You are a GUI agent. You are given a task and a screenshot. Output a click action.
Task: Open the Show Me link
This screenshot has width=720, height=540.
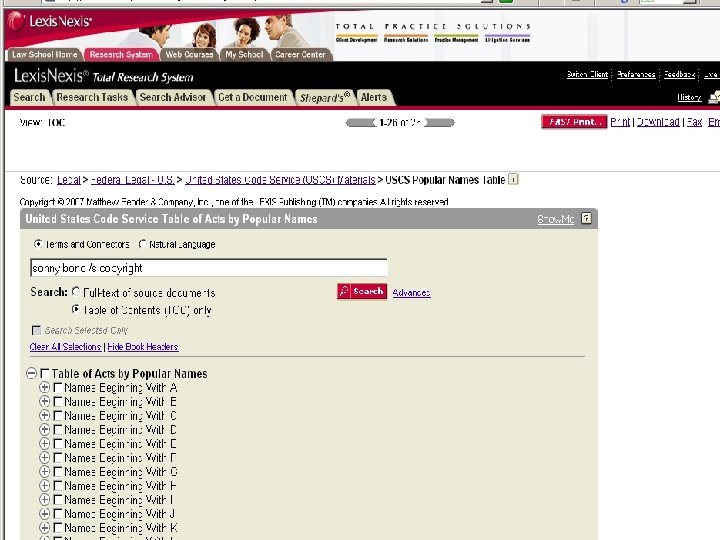coord(556,219)
